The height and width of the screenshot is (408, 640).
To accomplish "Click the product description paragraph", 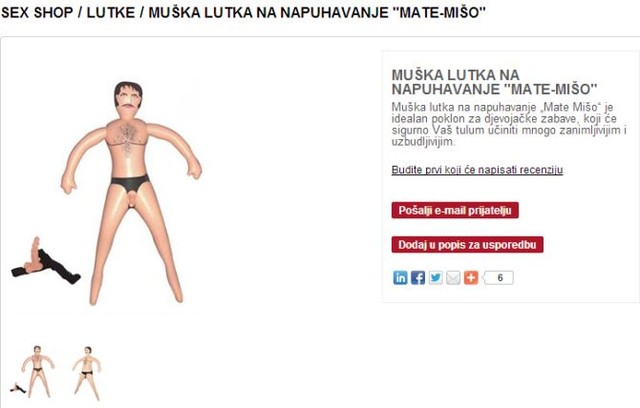I will (509, 124).
